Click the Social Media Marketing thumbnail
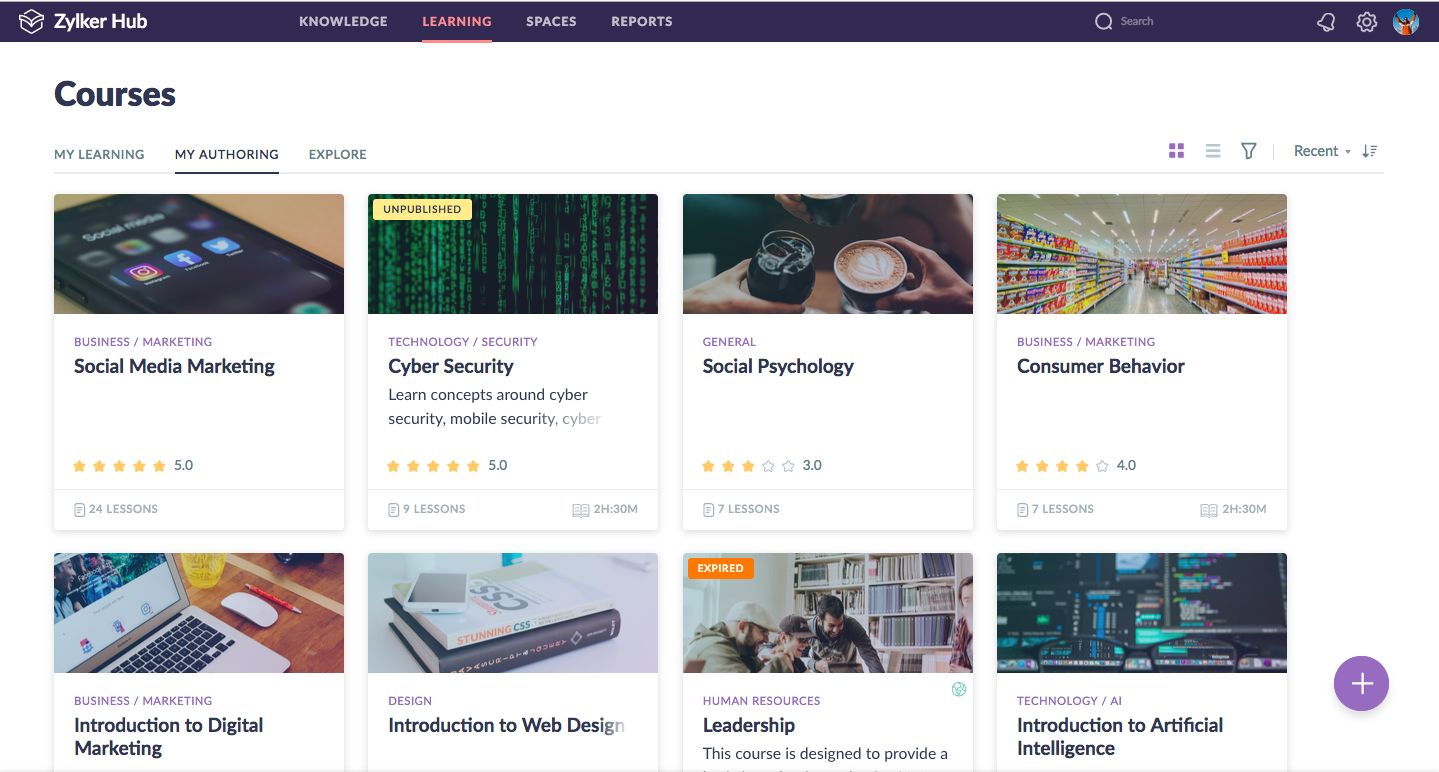The image size is (1439, 772). [x=199, y=254]
